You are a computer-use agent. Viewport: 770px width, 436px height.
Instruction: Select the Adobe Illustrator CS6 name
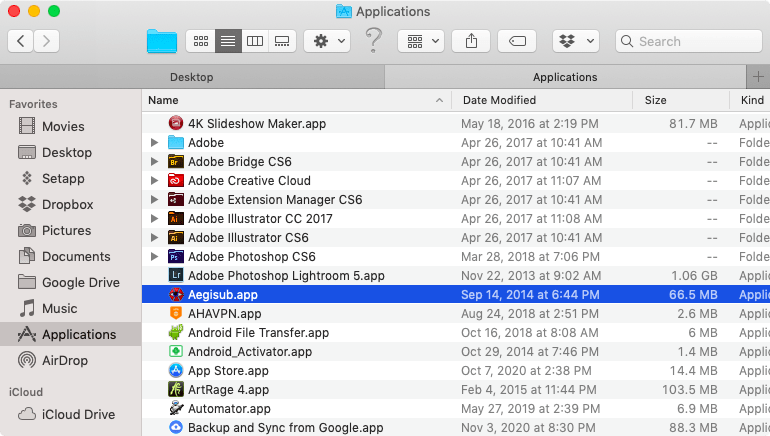pyautogui.click(x=248, y=238)
